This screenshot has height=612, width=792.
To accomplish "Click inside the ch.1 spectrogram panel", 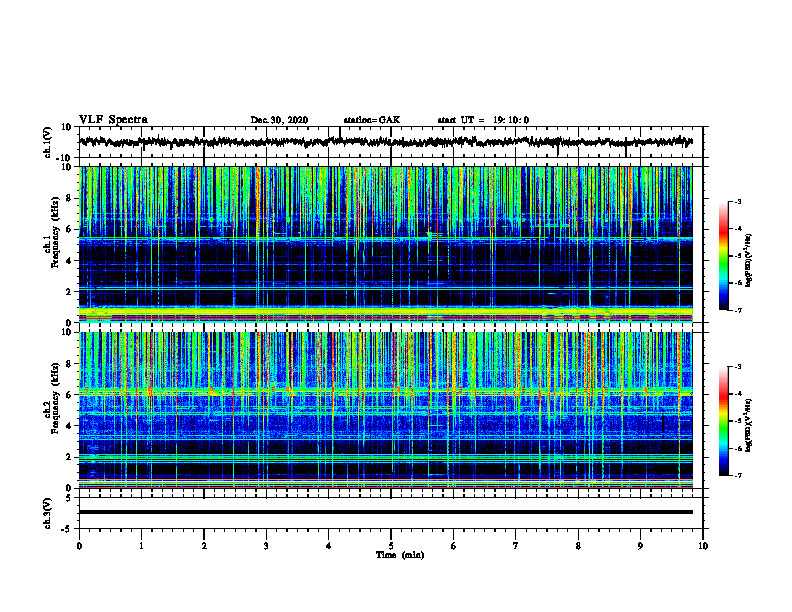I will click(x=386, y=244).
